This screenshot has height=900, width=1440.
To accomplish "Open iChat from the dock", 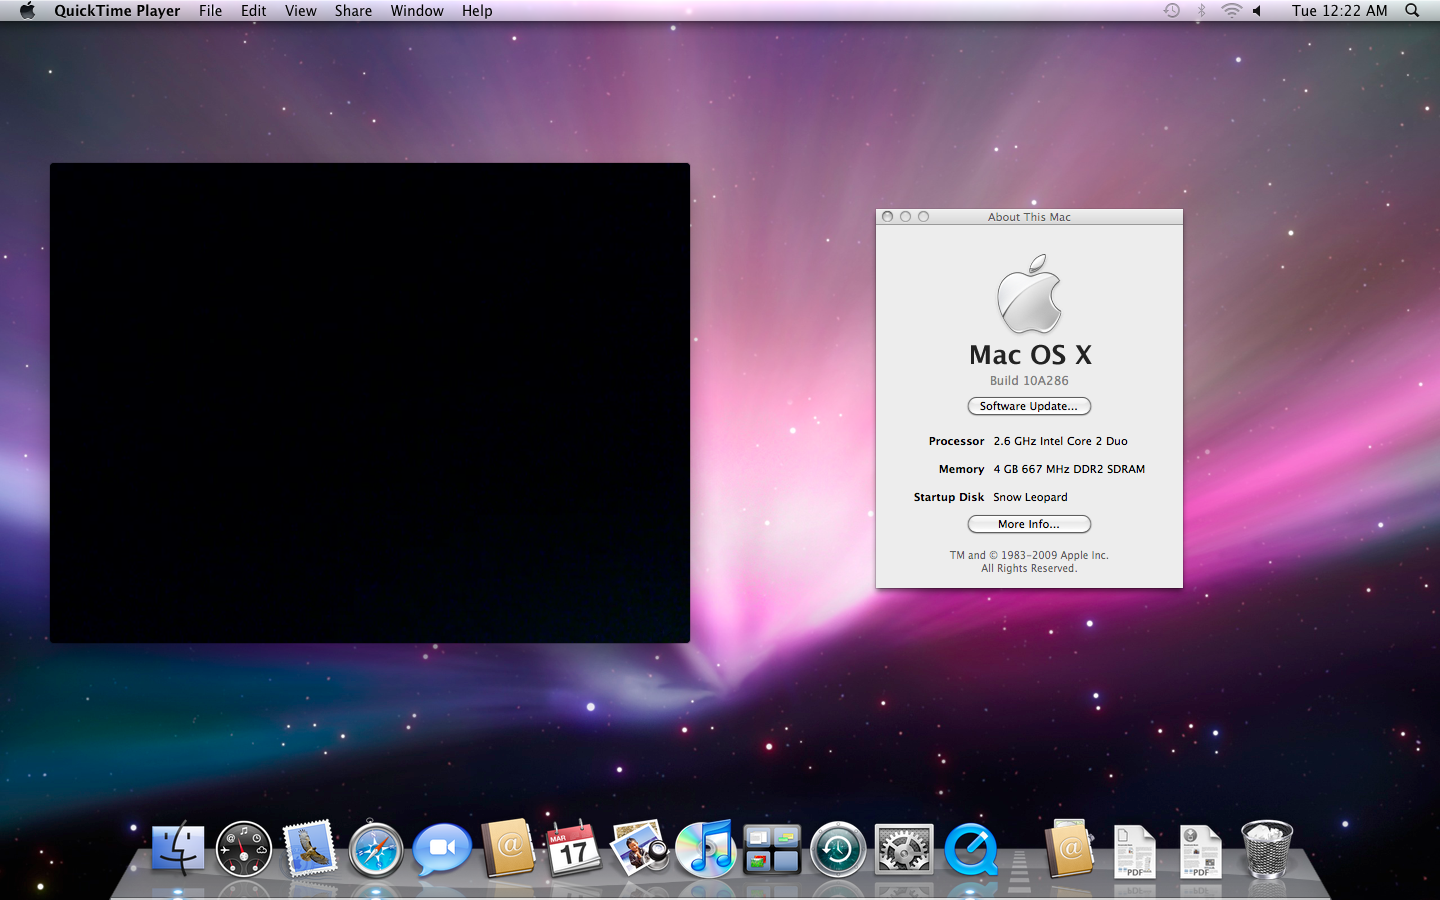I will (442, 849).
